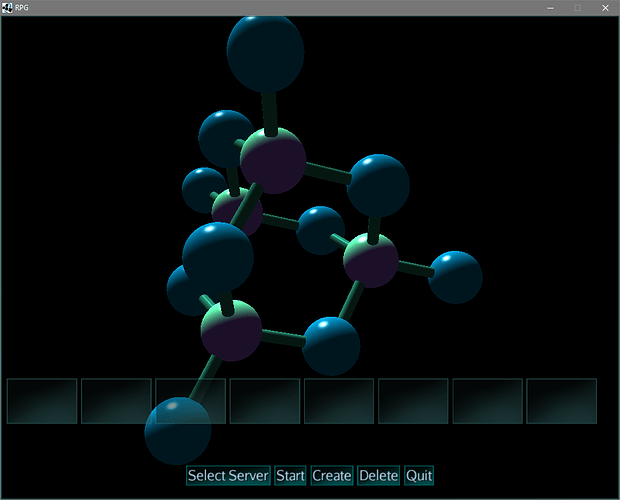Image resolution: width=620 pixels, height=500 pixels.
Task: Exit via the Quit button
Action: (x=419, y=475)
